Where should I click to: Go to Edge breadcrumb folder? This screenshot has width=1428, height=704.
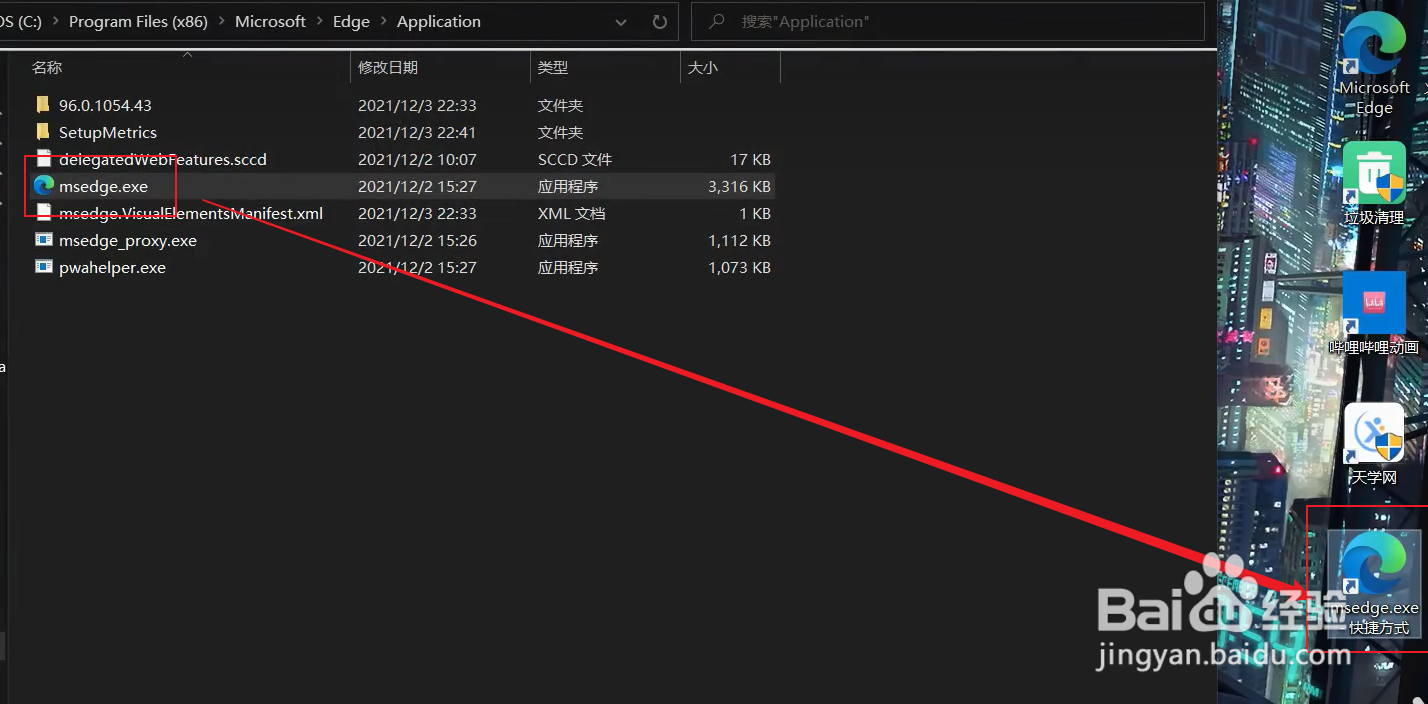pos(351,21)
